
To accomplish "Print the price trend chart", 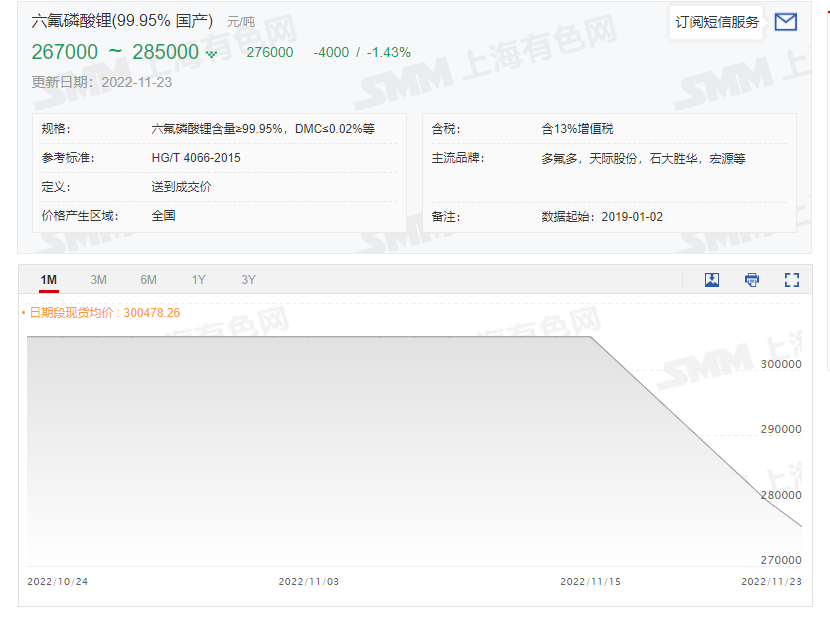I will [751, 280].
